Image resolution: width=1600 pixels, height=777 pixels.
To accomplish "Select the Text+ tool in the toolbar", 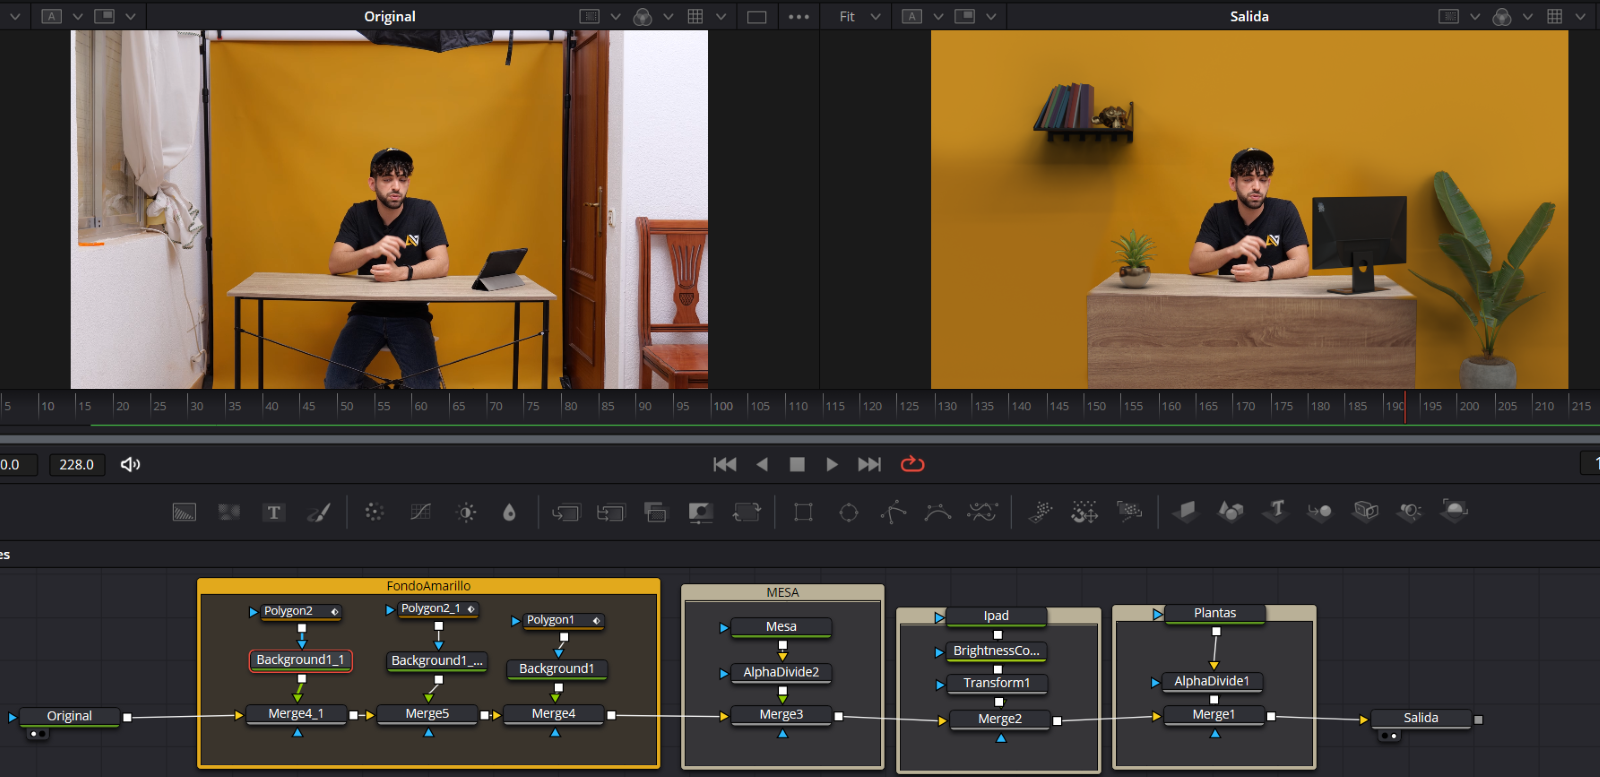I will pyautogui.click(x=273, y=513).
